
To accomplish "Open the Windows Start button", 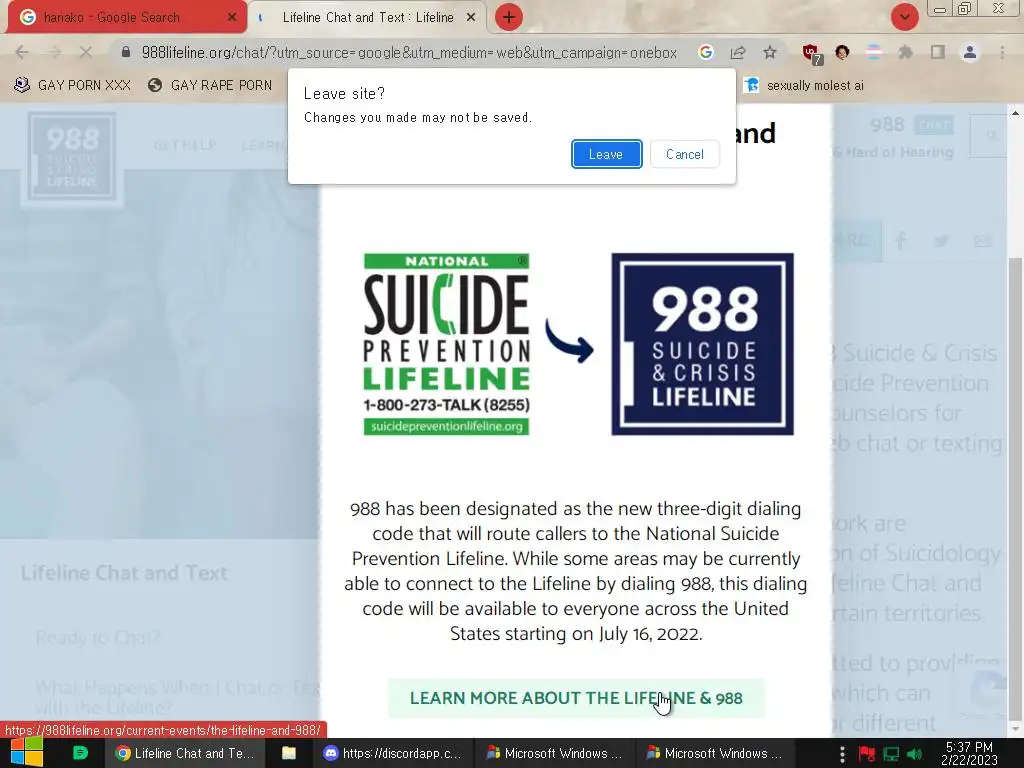I will (27, 753).
